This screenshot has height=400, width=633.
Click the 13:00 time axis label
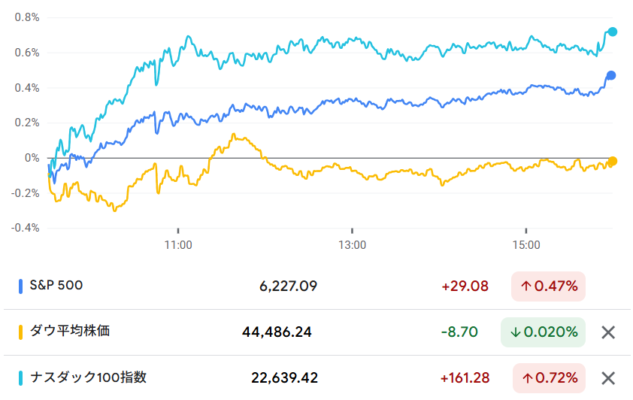tap(352, 245)
